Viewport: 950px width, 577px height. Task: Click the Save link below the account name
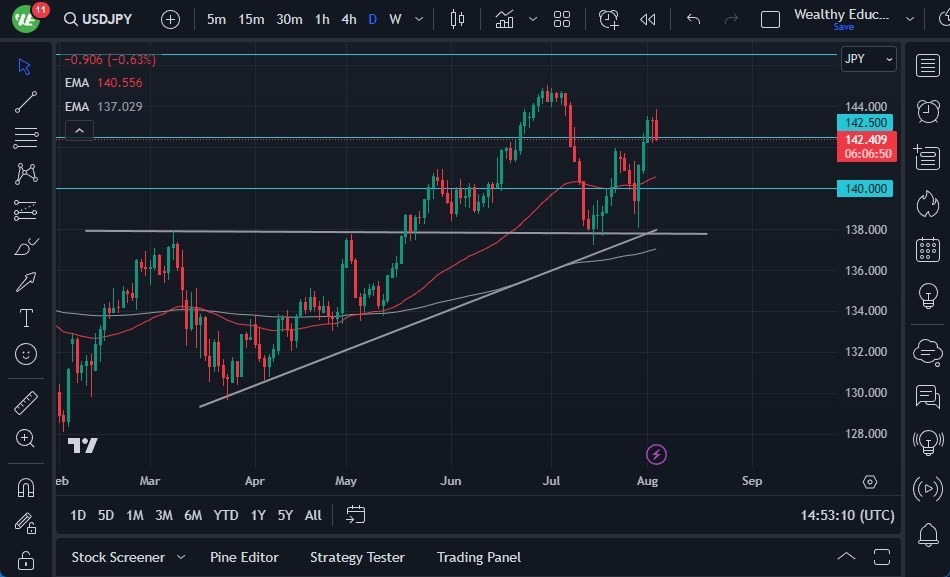[x=843, y=28]
